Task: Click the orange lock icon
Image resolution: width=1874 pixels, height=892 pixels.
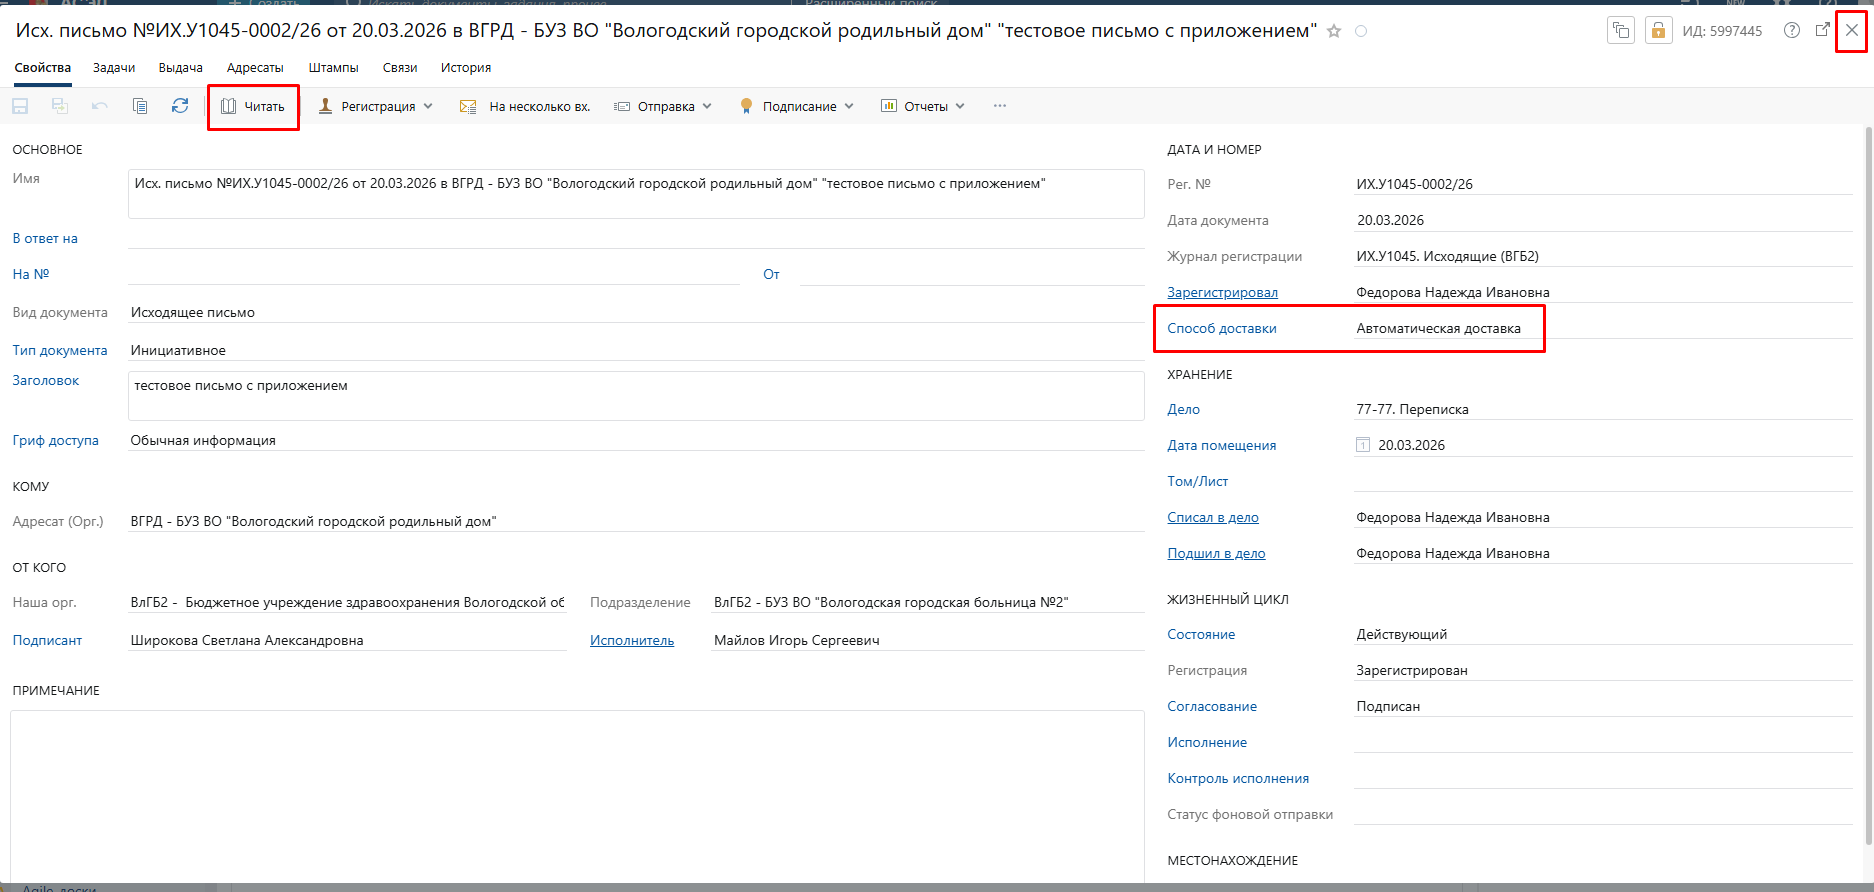Action: pyautogui.click(x=1658, y=30)
